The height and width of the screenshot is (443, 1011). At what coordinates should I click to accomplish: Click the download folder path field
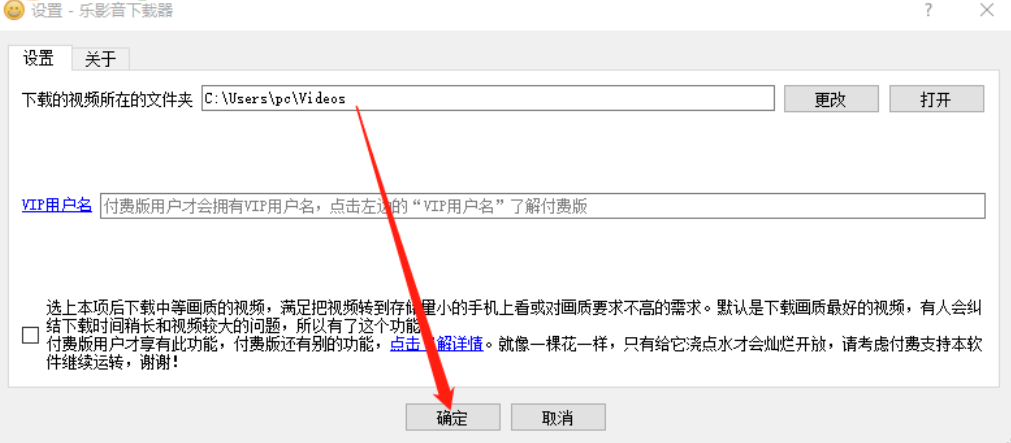(x=487, y=99)
